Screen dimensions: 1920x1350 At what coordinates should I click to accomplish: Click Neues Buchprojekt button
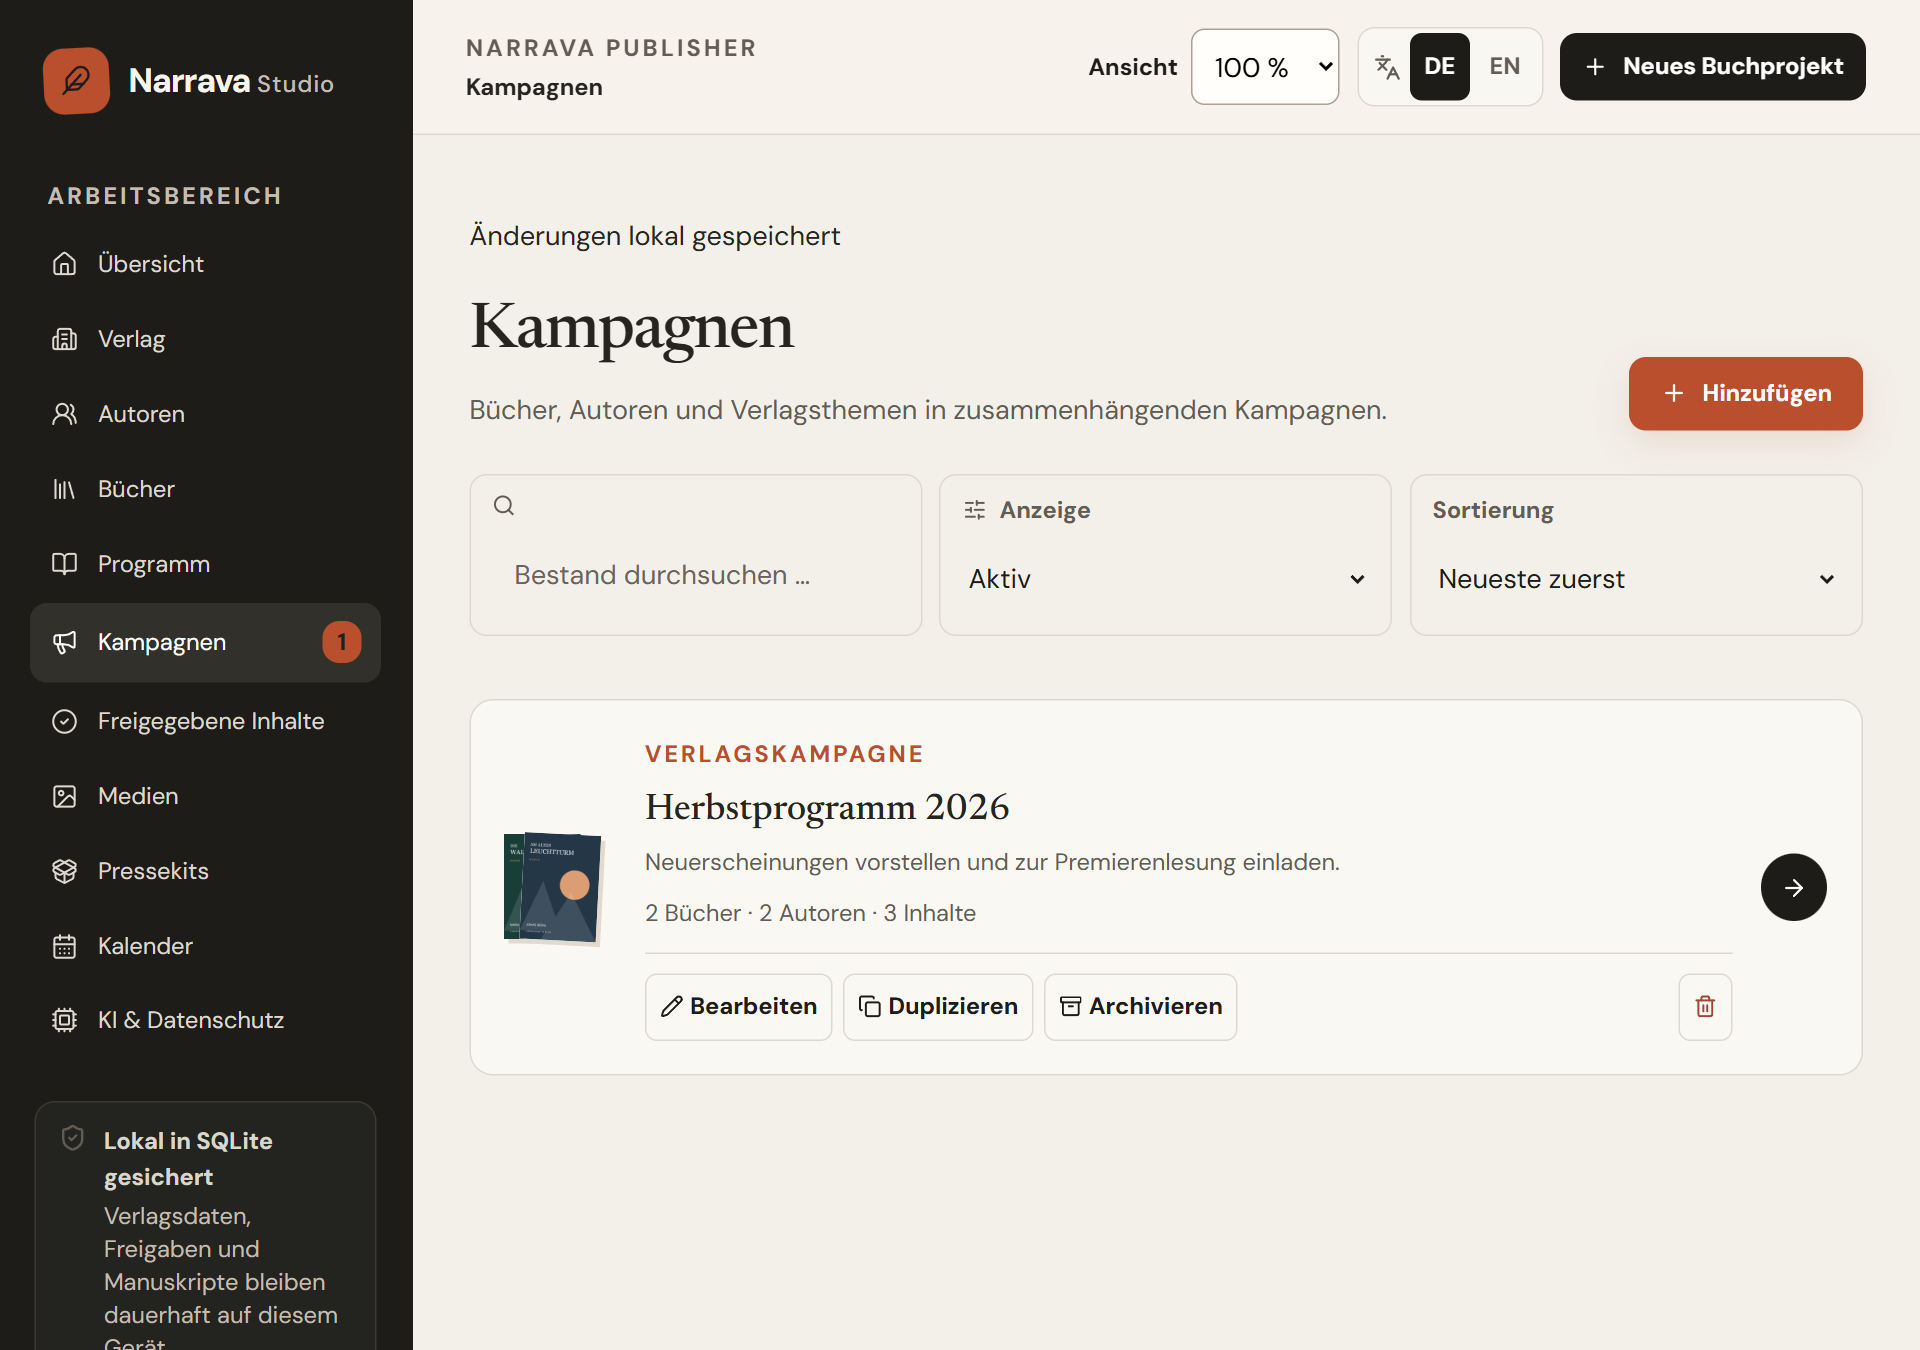[1712, 67]
